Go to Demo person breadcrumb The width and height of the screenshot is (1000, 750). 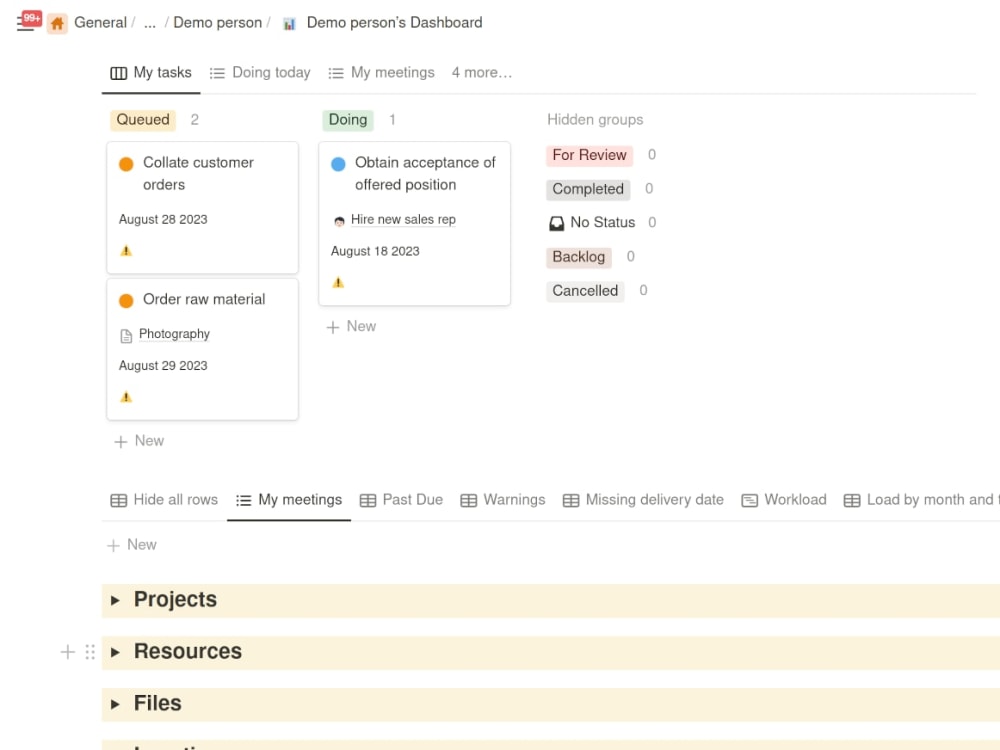point(217,22)
